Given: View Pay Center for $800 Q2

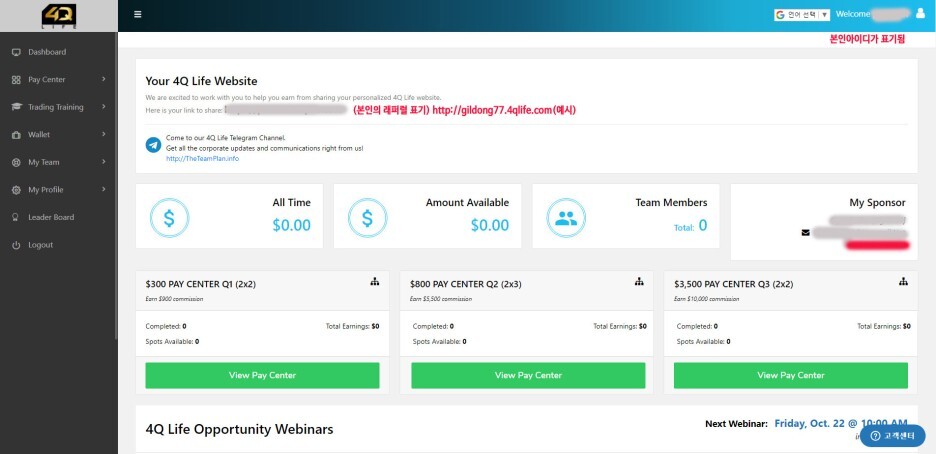Looking at the screenshot, I should tap(528, 375).
